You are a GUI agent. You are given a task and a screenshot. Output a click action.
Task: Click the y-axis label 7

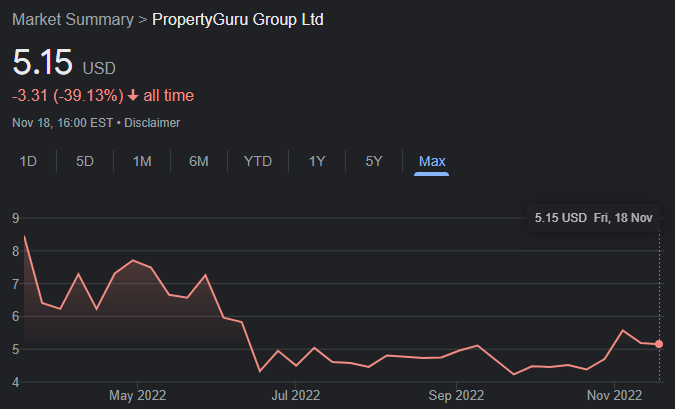[x=16, y=284]
